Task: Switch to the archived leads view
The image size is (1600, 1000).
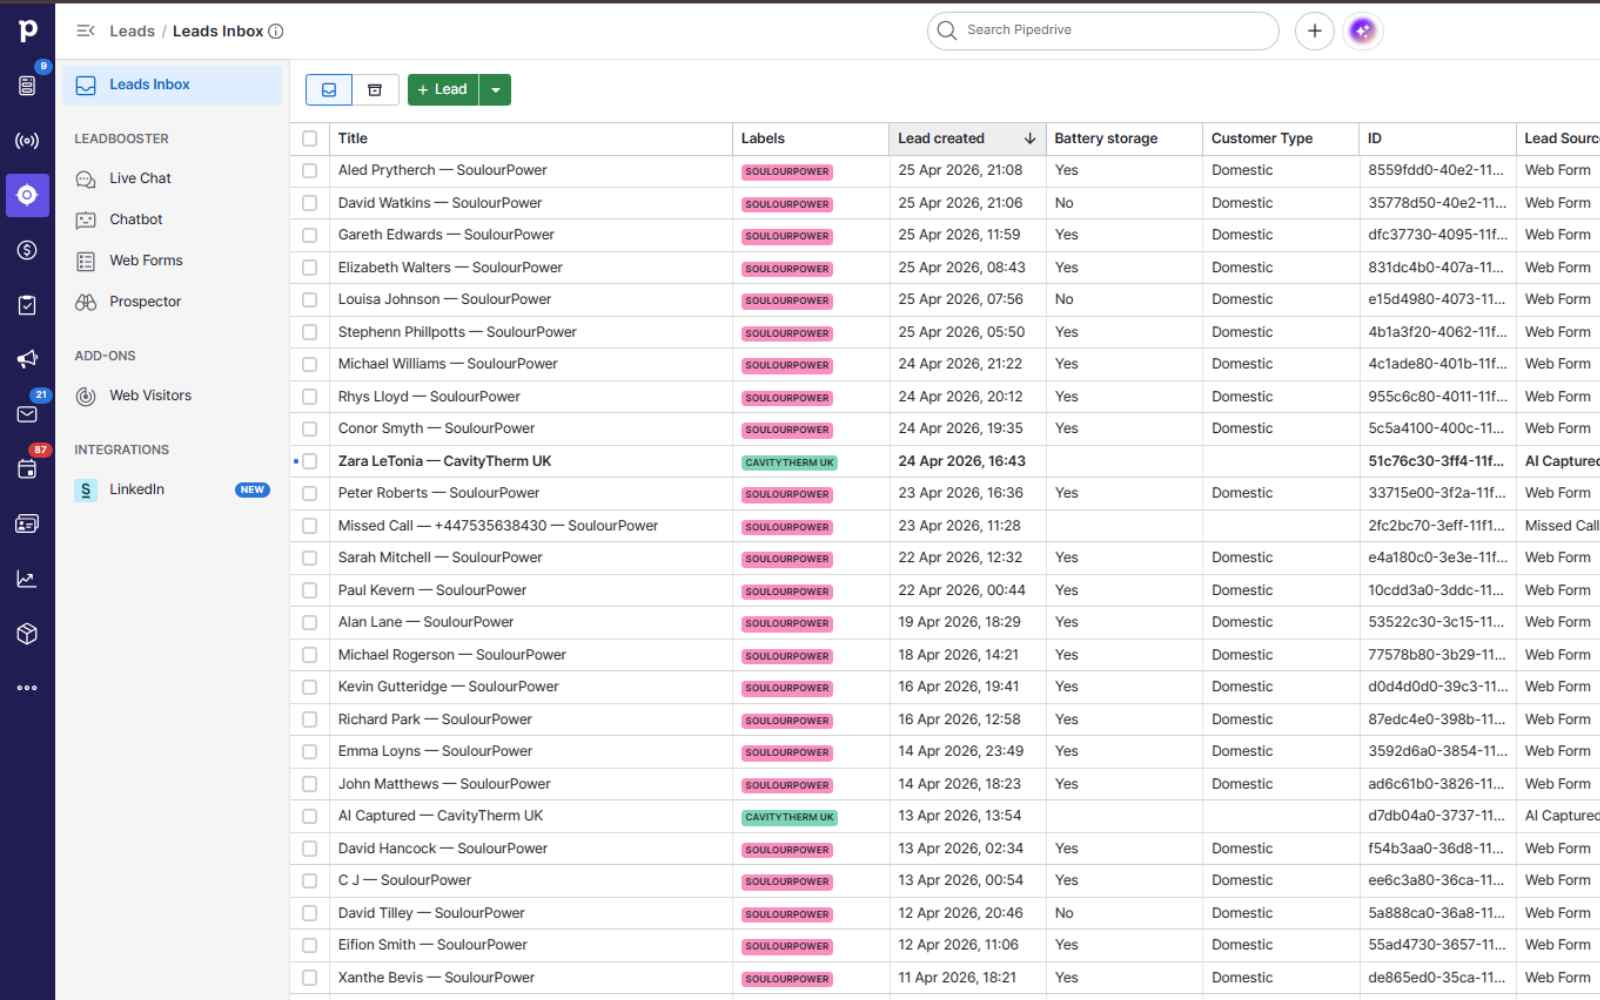Action: point(375,89)
